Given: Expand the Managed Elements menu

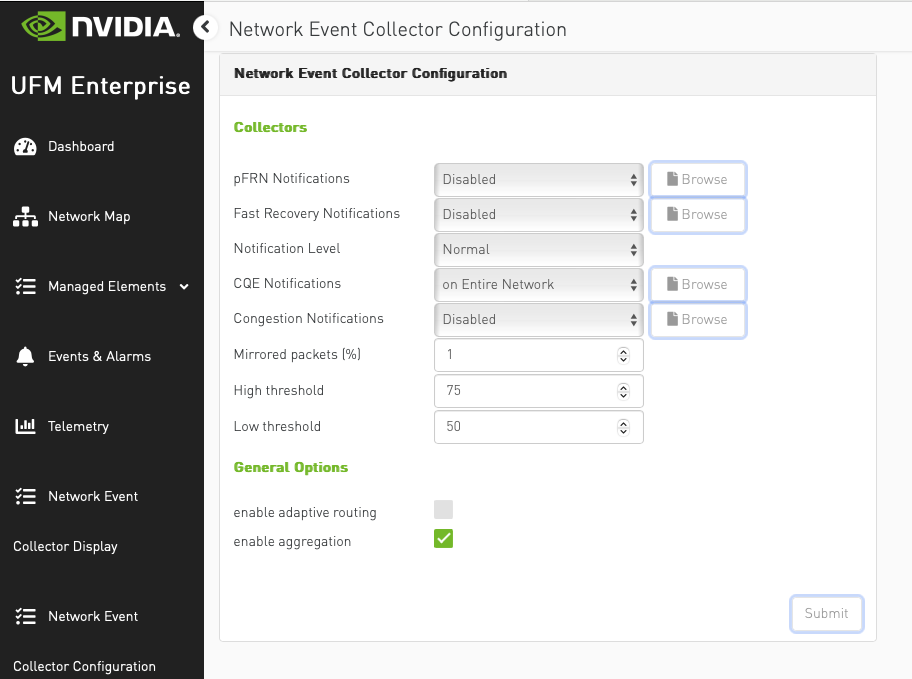Looking at the screenshot, I should pyautogui.click(x=181, y=286).
